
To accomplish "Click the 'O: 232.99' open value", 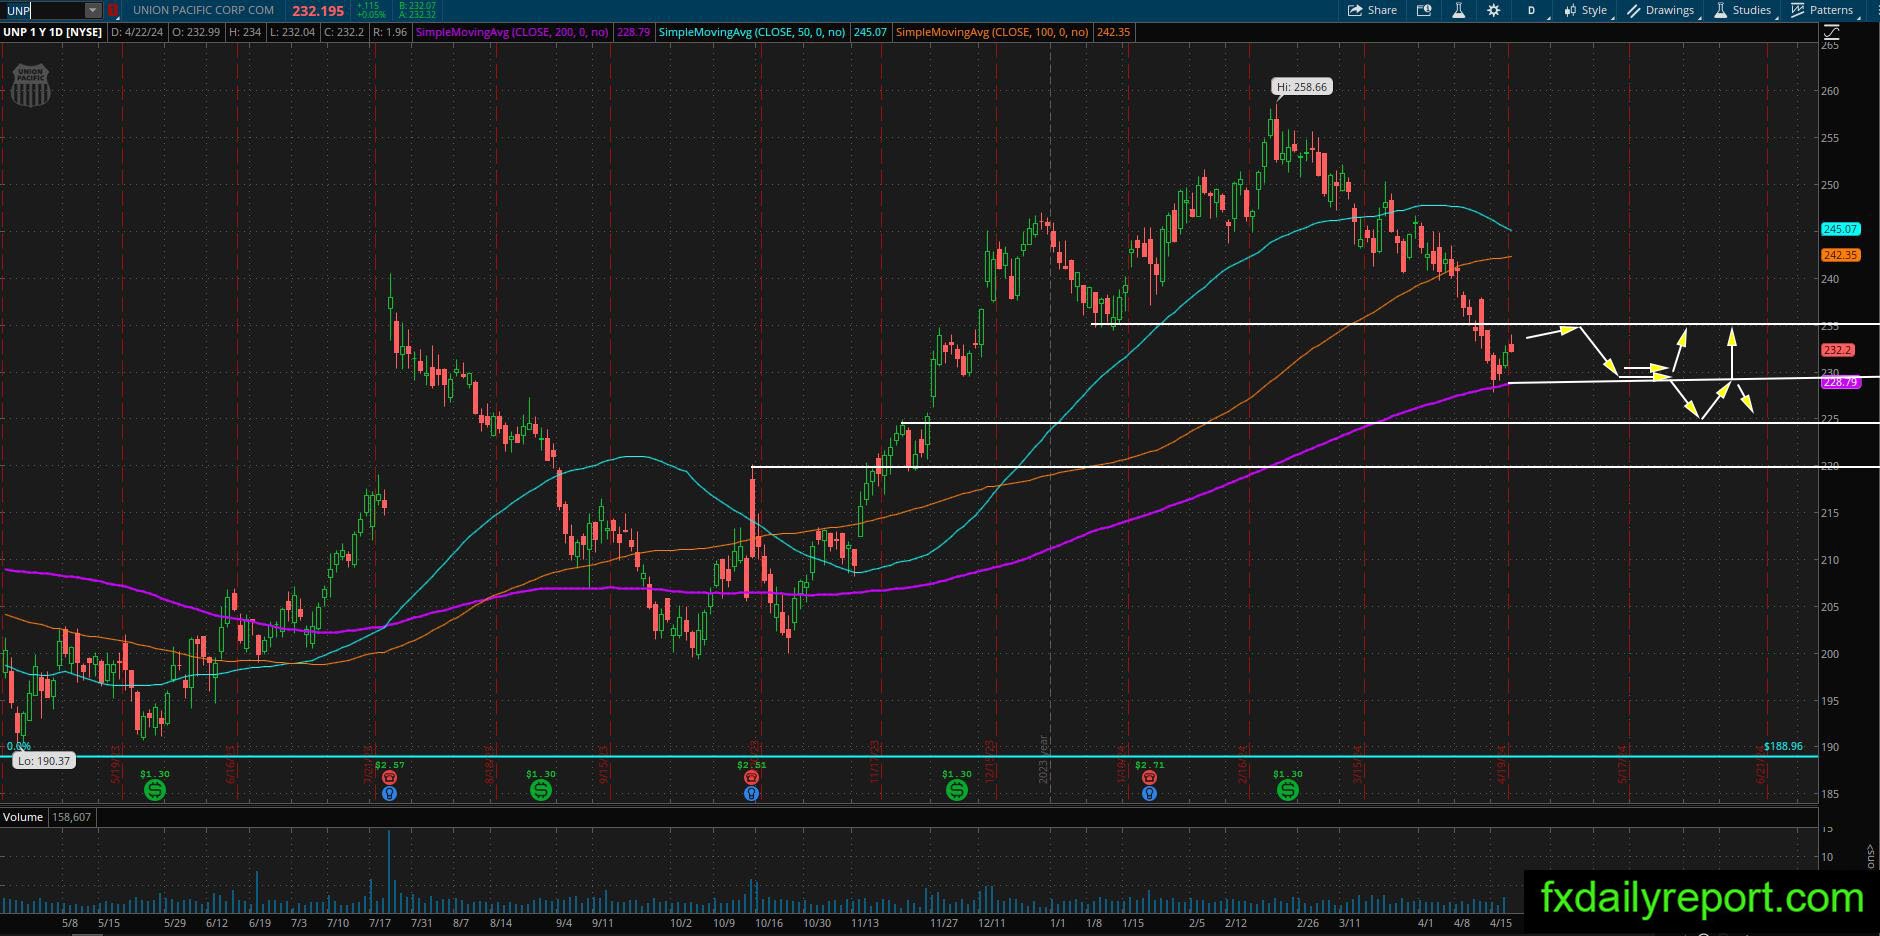I will (197, 32).
